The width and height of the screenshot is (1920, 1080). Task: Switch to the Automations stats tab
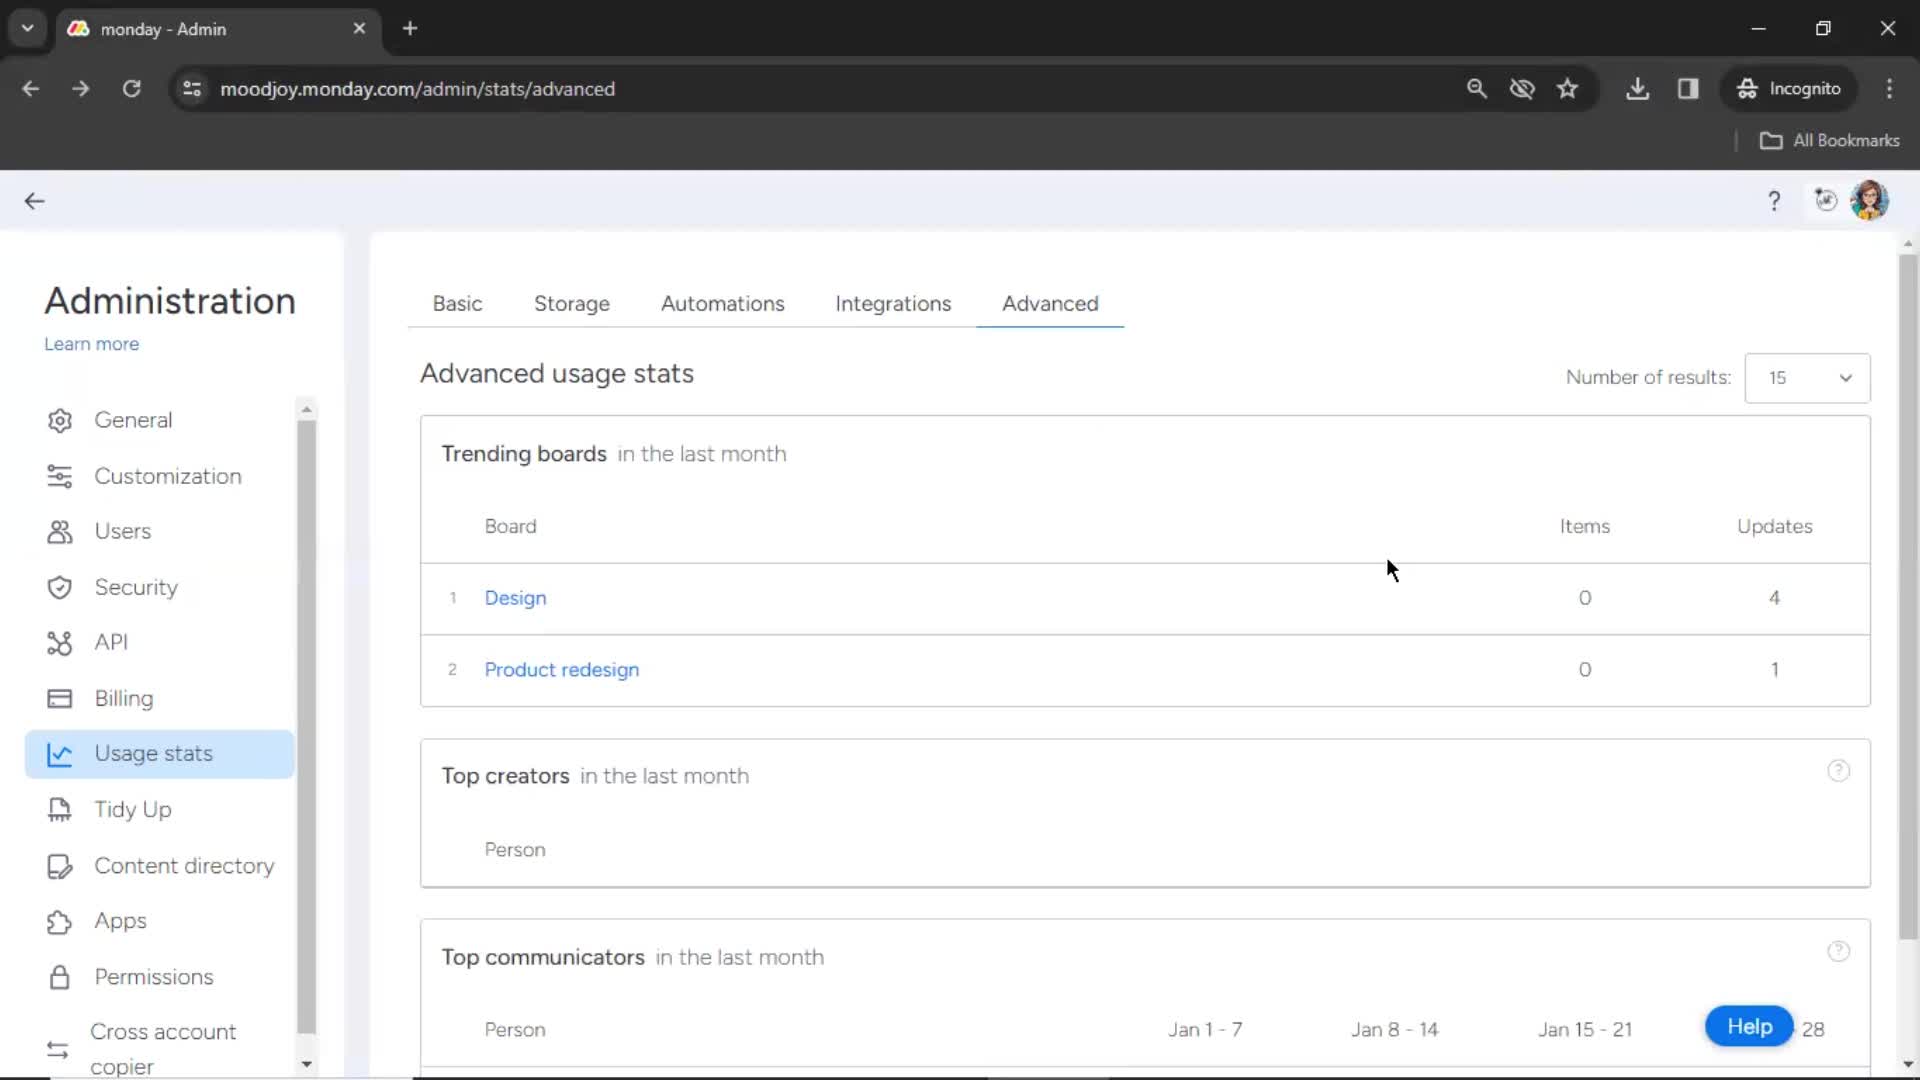pyautogui.click(x=723, y=303)
